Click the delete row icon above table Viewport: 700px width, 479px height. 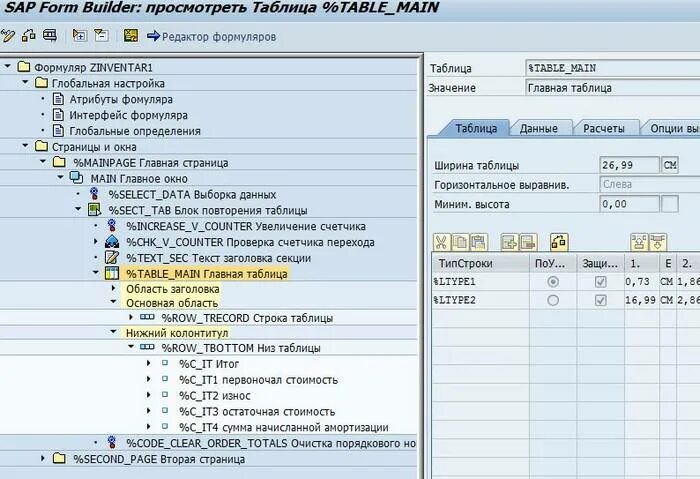click(x=528, y=242)
